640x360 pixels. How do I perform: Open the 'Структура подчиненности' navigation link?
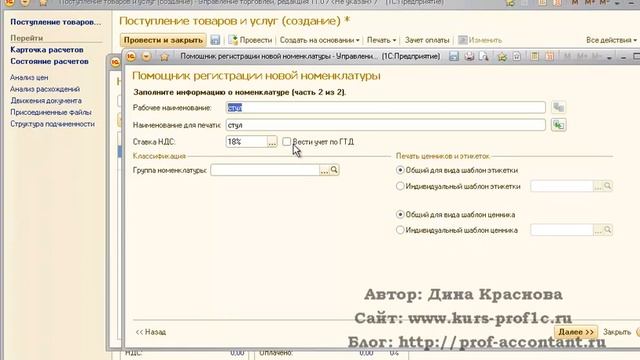53,124
